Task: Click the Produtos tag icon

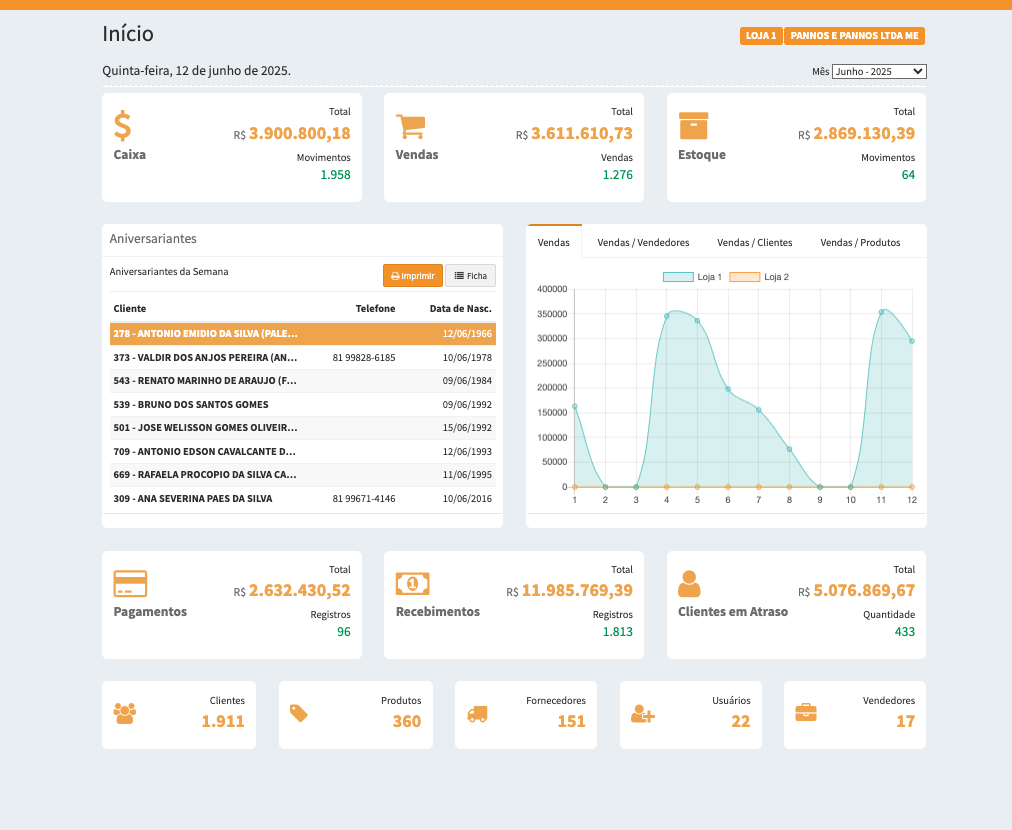Action: pyautogui.click(x=298, y=713)
